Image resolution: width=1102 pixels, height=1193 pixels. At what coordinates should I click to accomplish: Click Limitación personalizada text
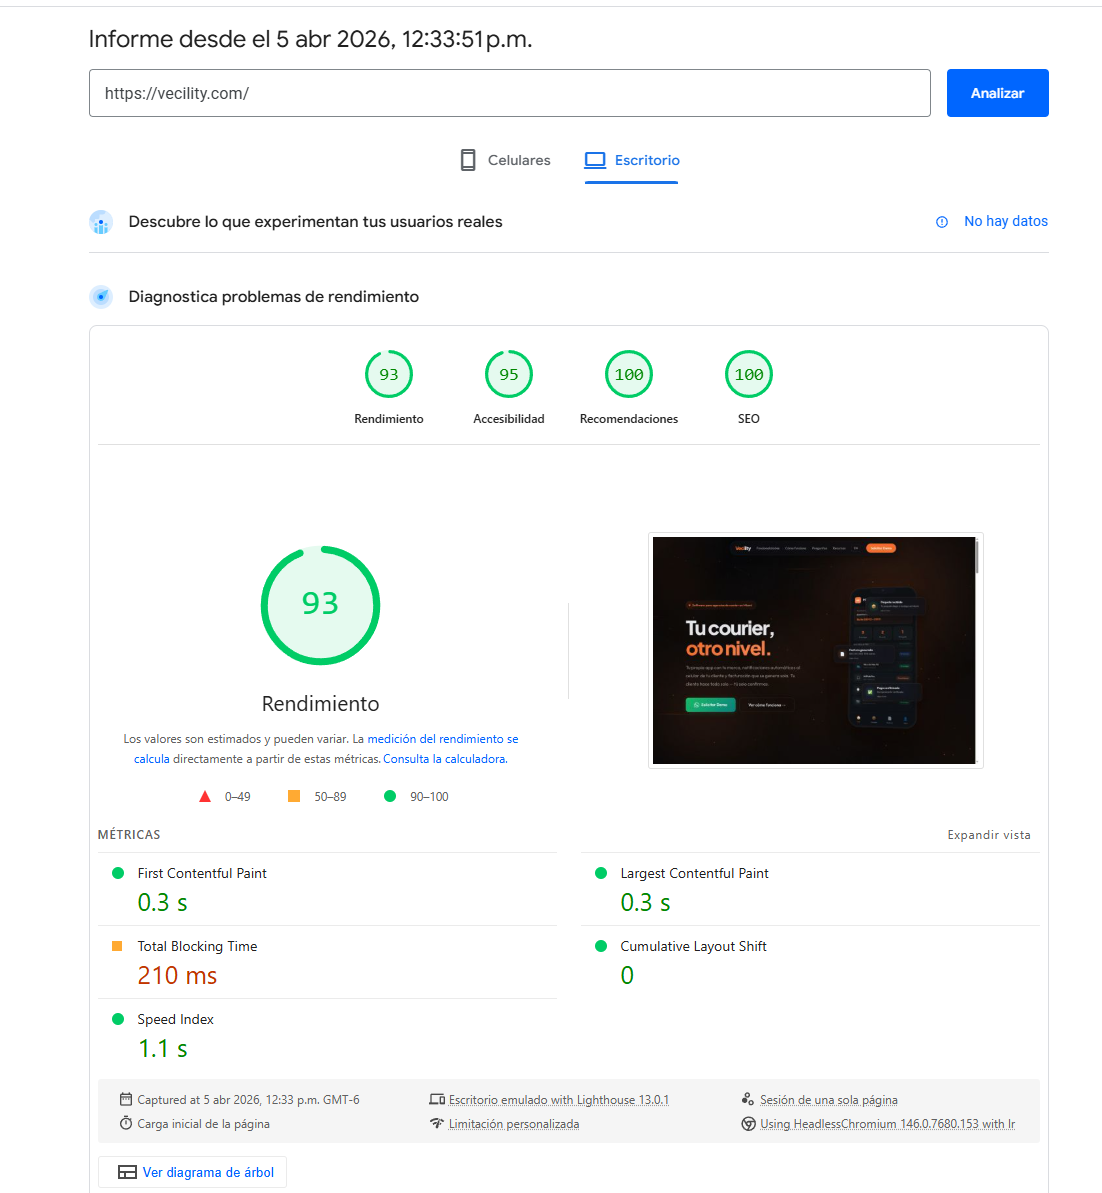click(x=514, y=1125)
